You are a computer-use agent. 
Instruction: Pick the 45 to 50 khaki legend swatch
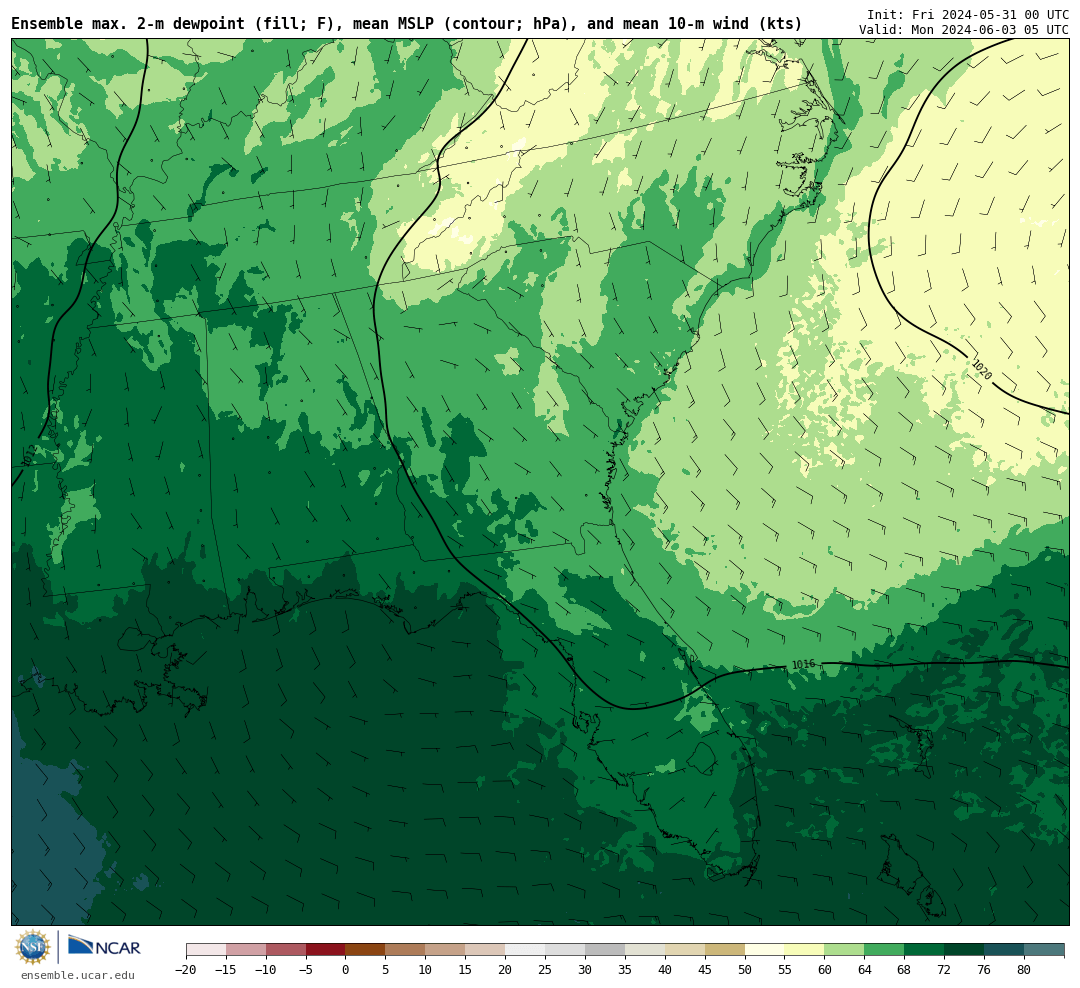(725, 950)
